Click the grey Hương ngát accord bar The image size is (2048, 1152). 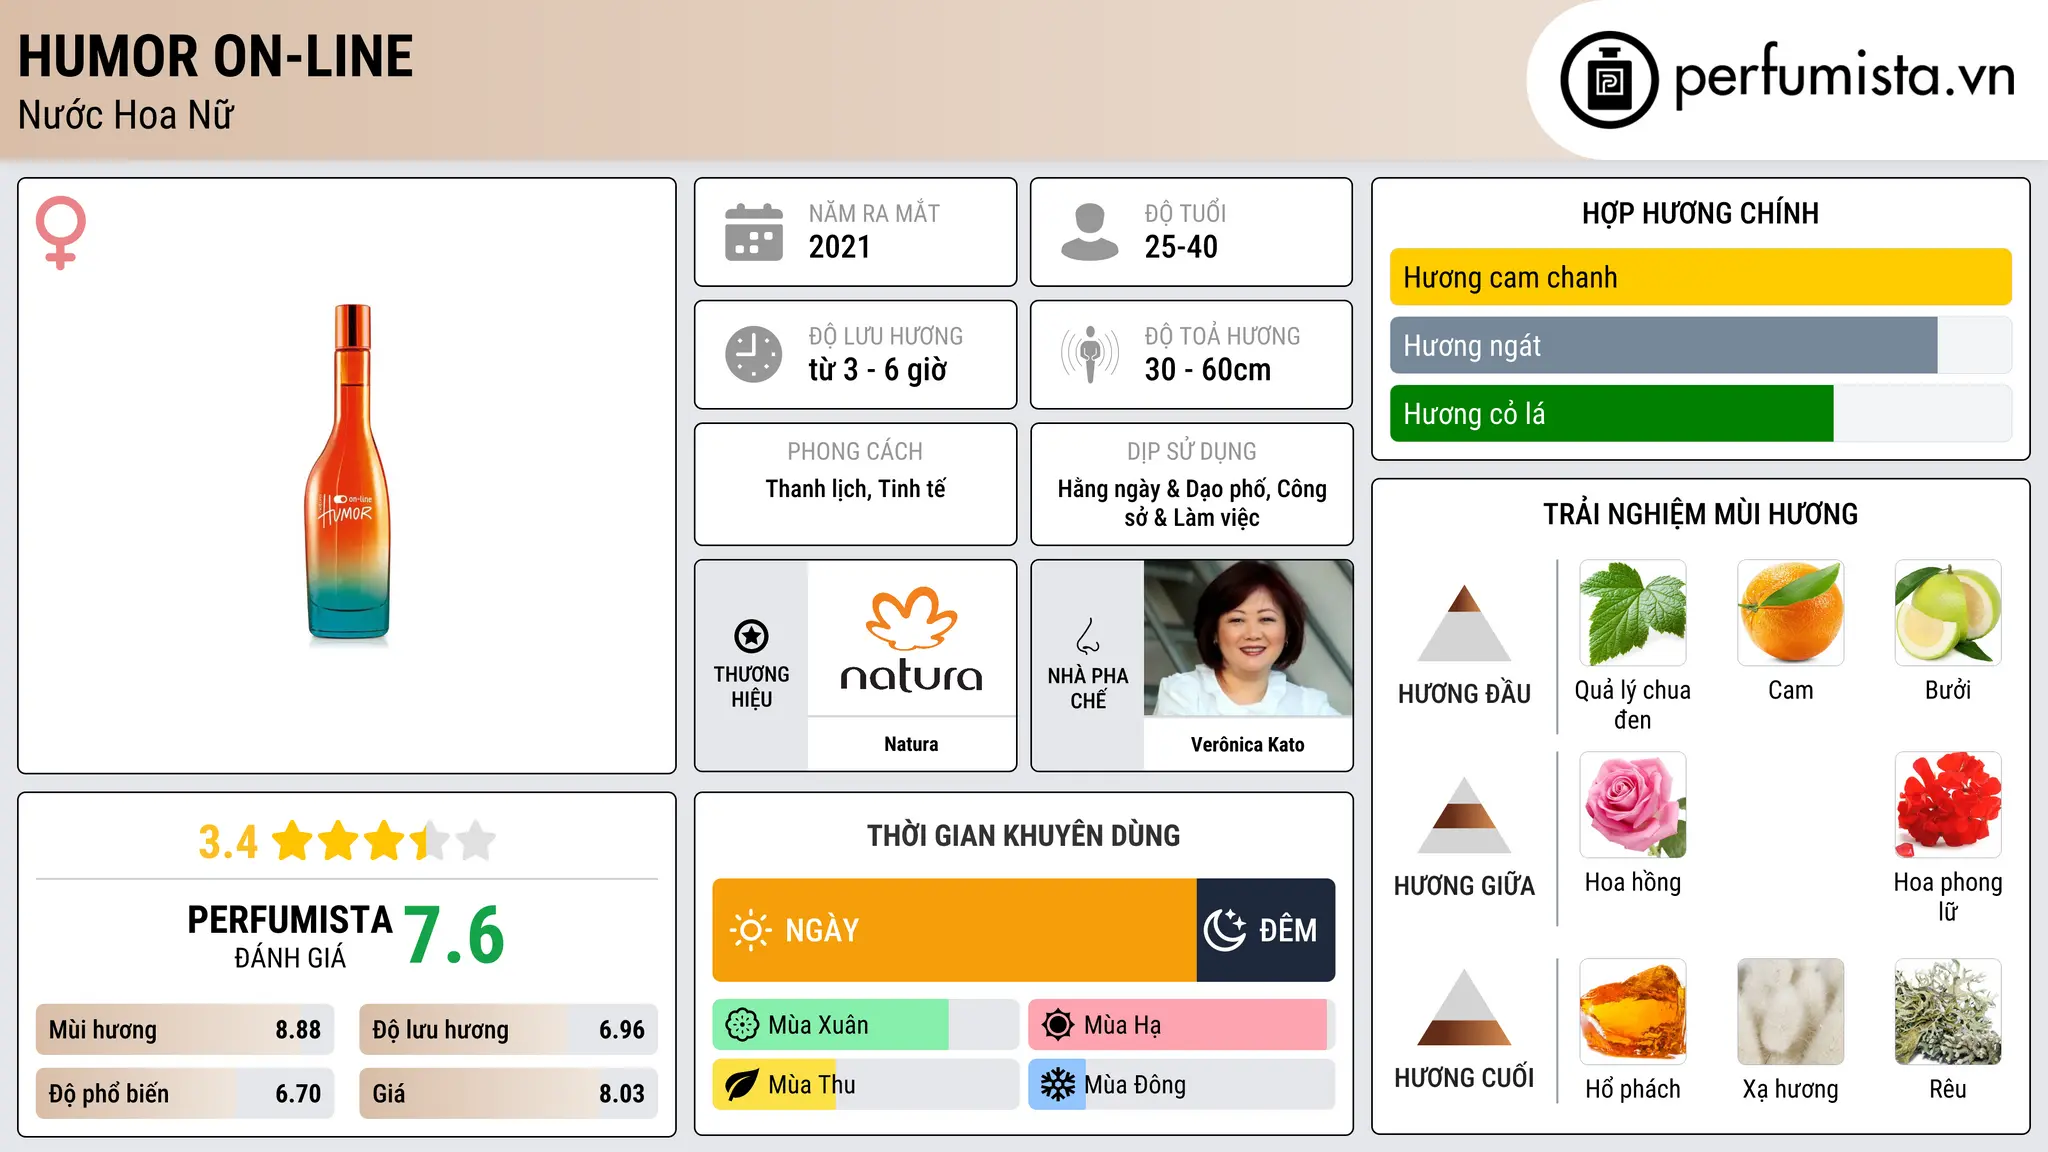coord(1700,345)
